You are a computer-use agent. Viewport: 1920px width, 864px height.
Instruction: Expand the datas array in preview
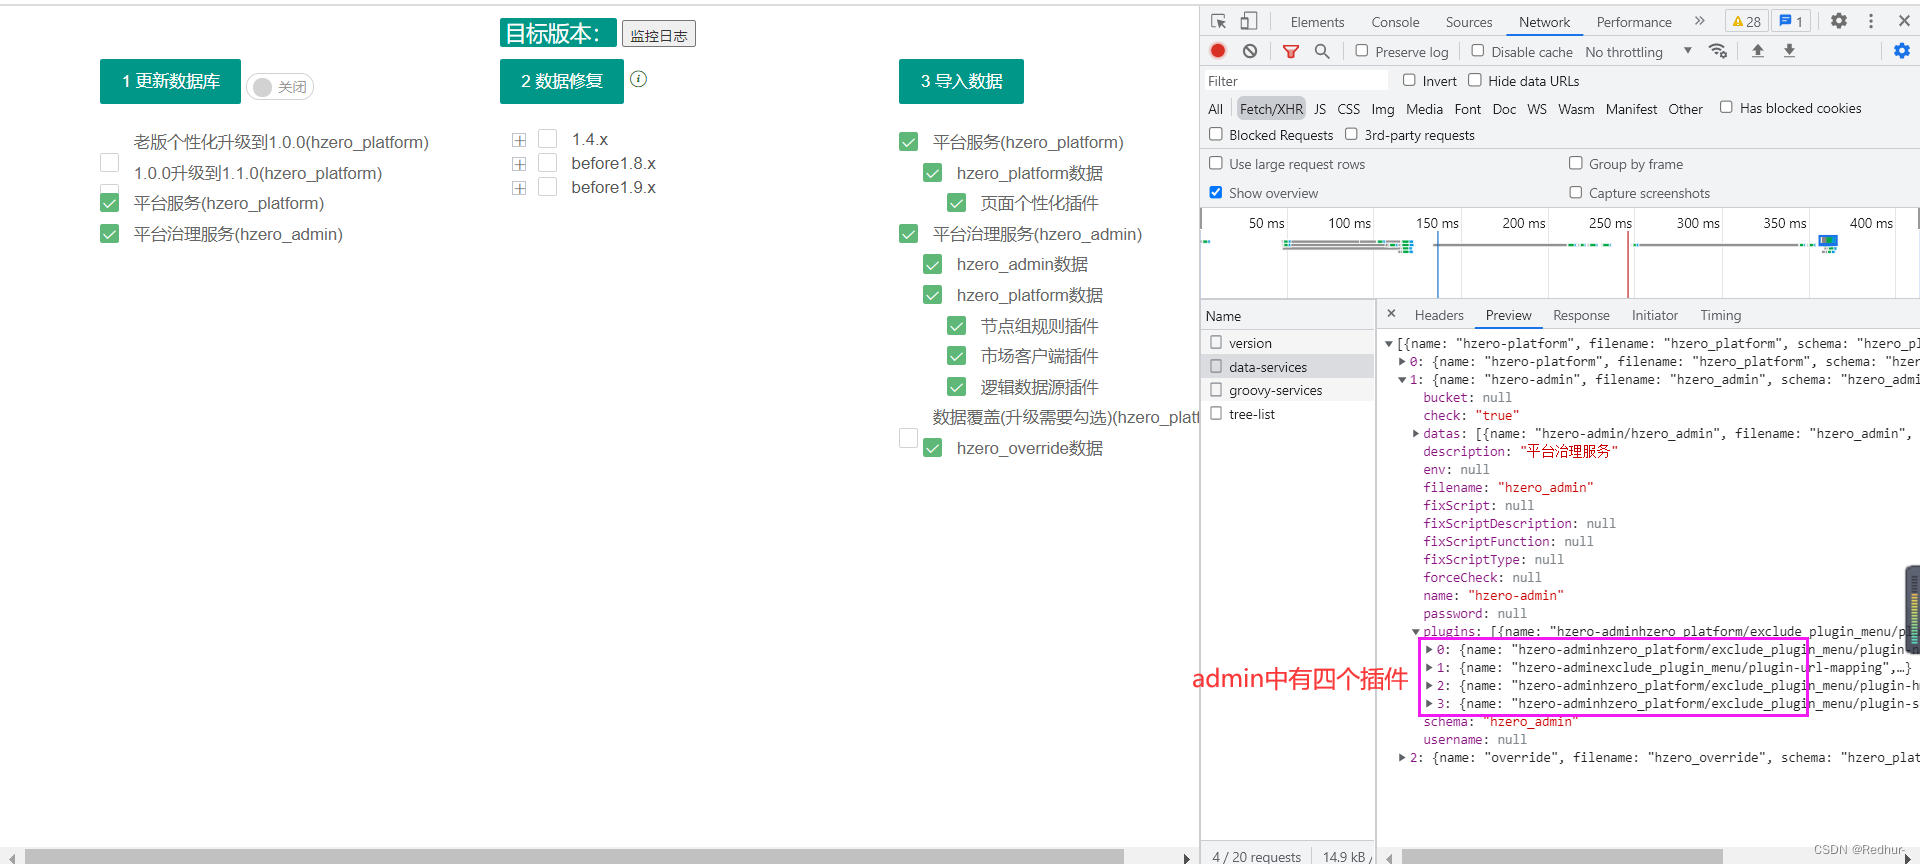pos(1416,434)
